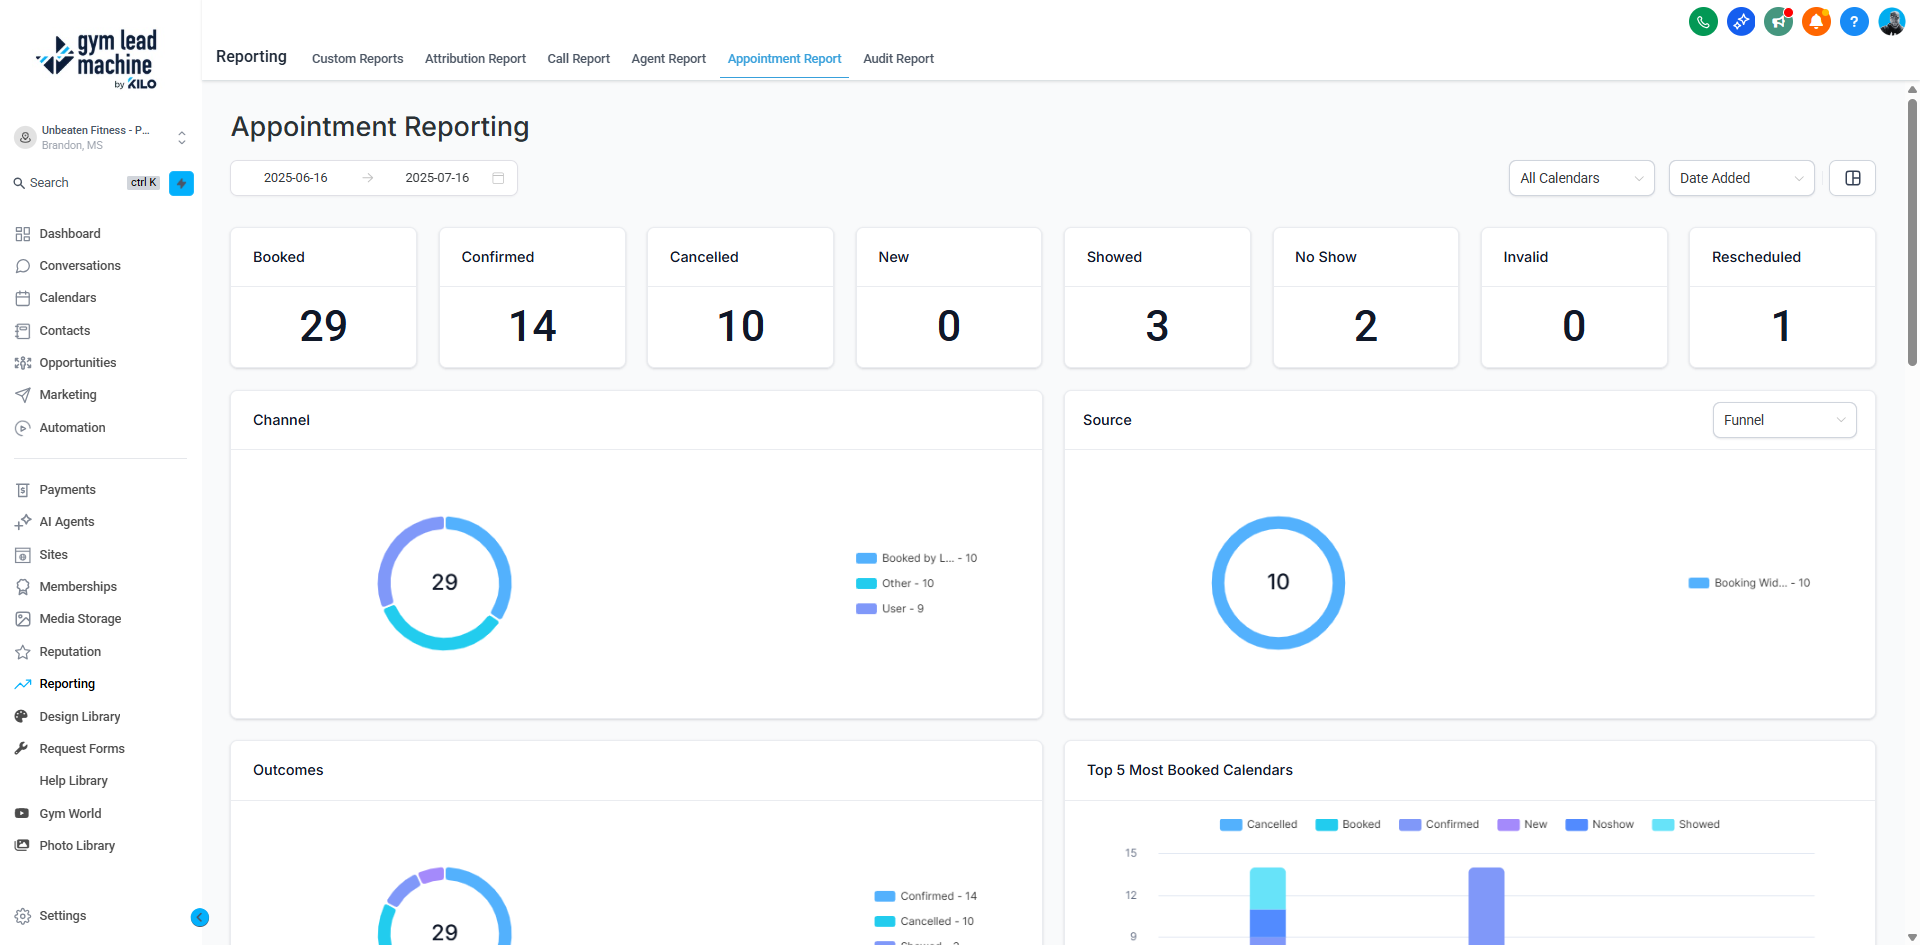Click the Search field in sidebar
Screen dimensions: 1920x945
pos(86,183)
